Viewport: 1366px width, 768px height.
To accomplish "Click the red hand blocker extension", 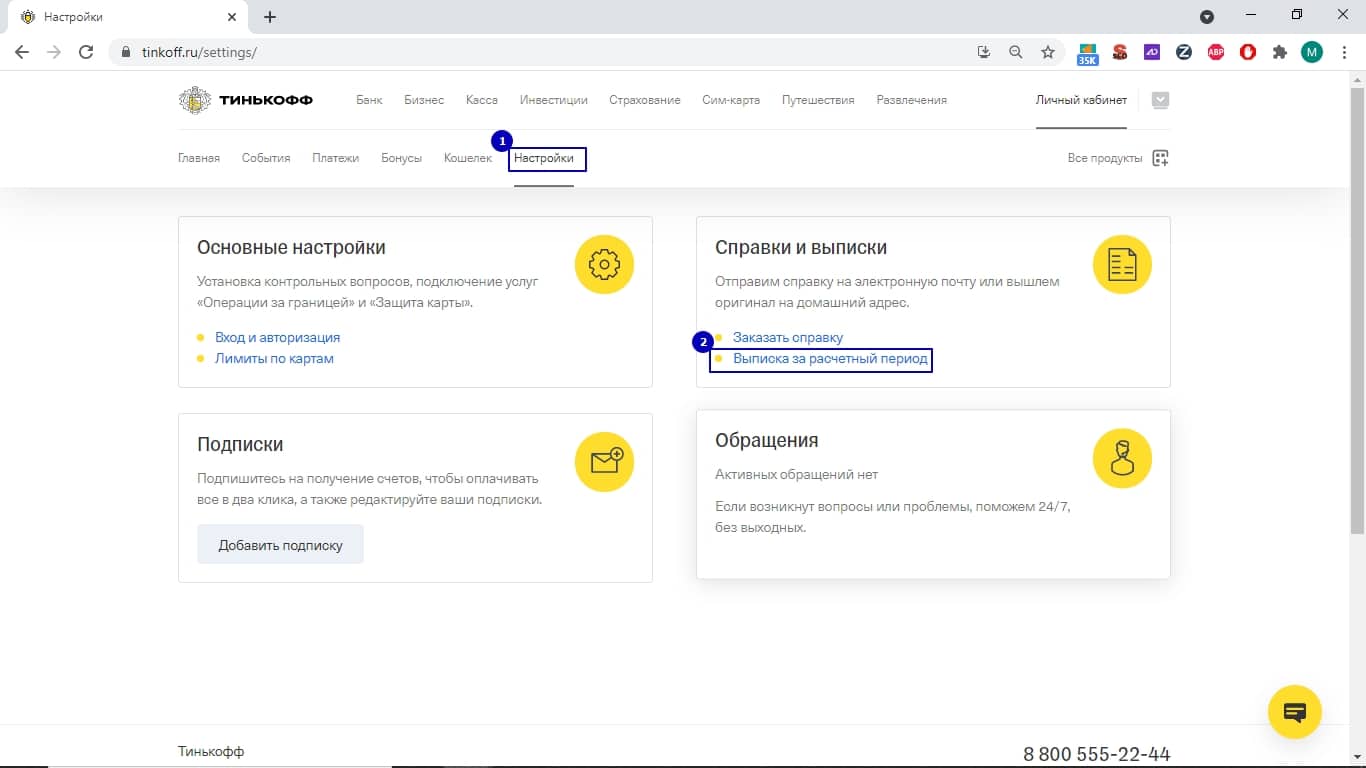I will pos(1248,52).
